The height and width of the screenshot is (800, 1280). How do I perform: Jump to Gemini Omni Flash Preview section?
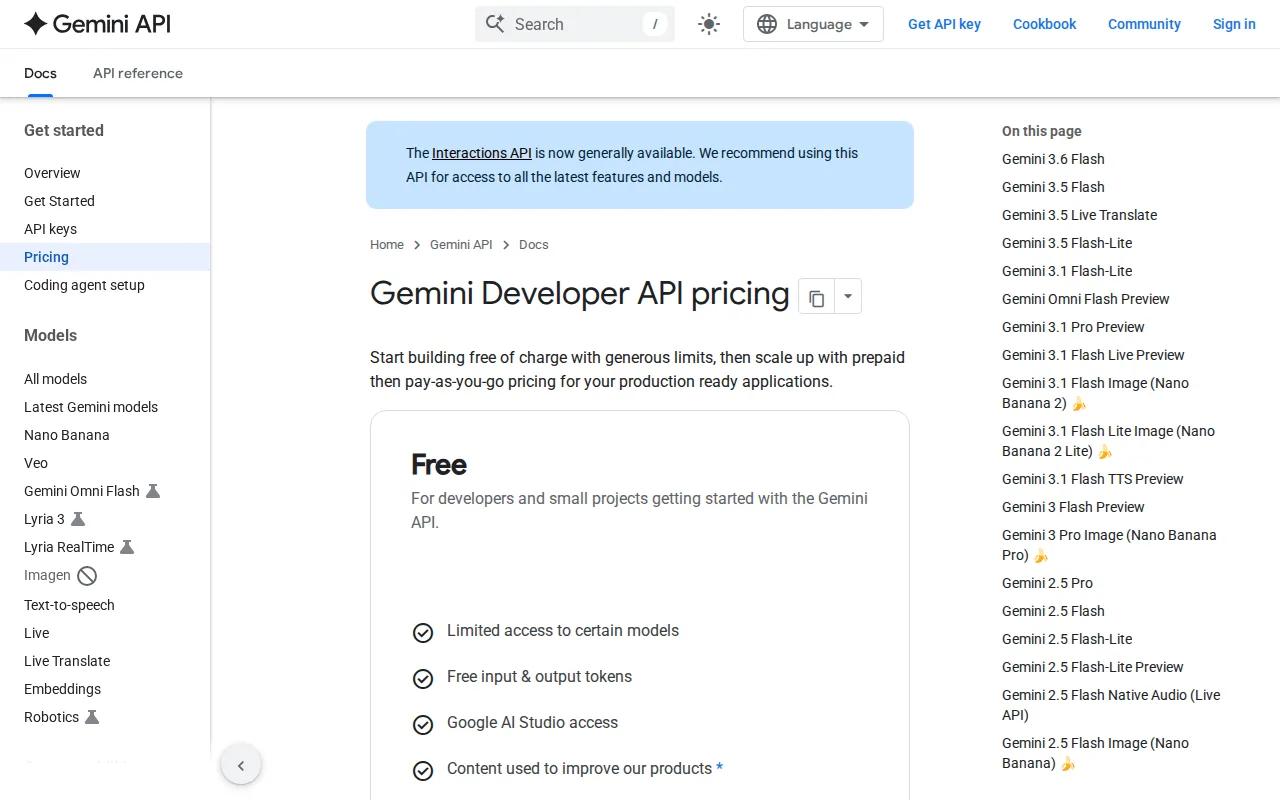(x=1085, y=299)
